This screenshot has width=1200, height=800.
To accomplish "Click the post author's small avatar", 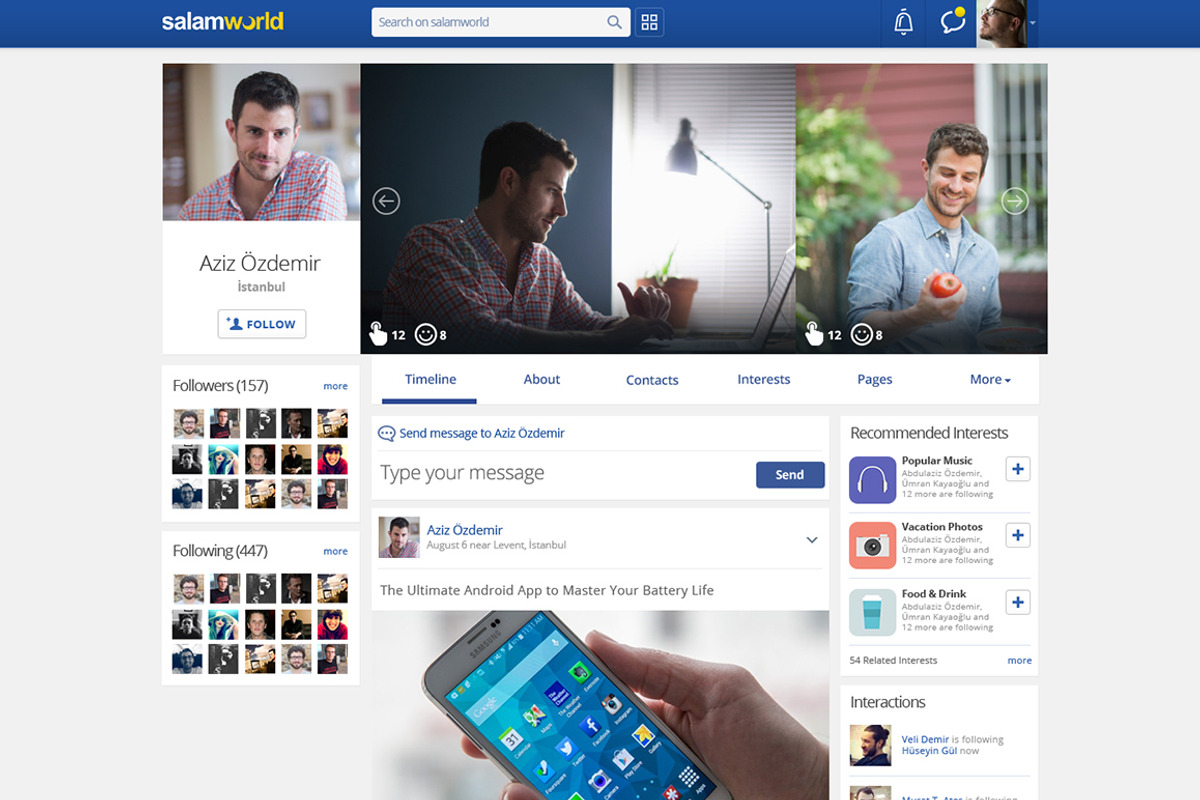I will 399,537.
